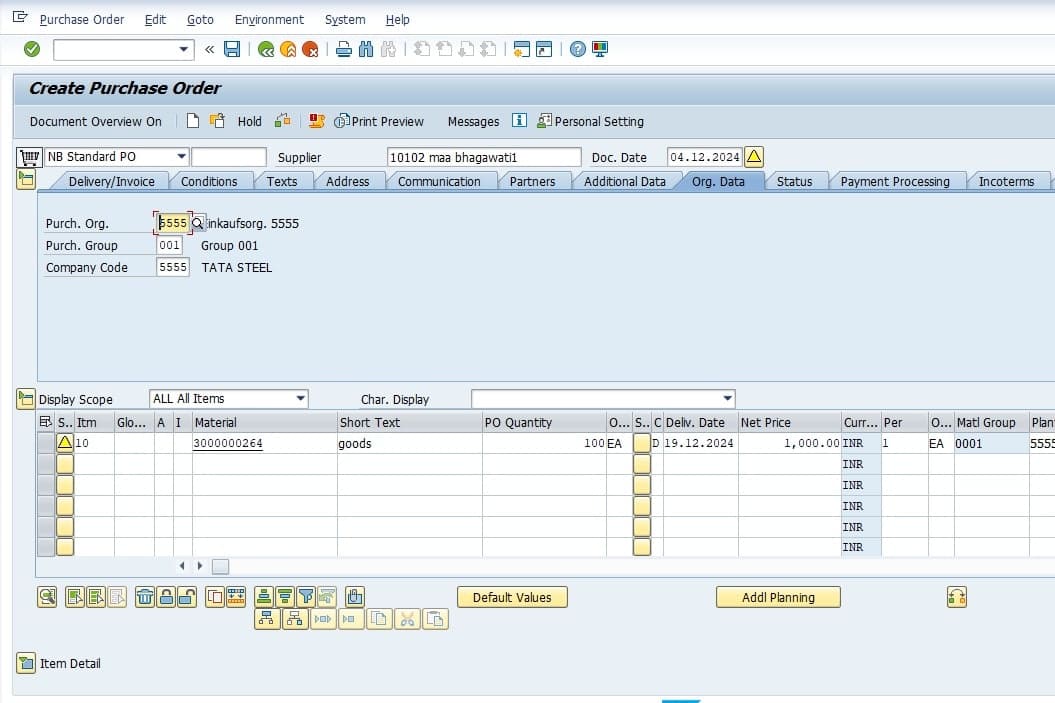Open the command field dropdown arrow
Viewport: 1055px width, 703px height.
coord(183,49)
